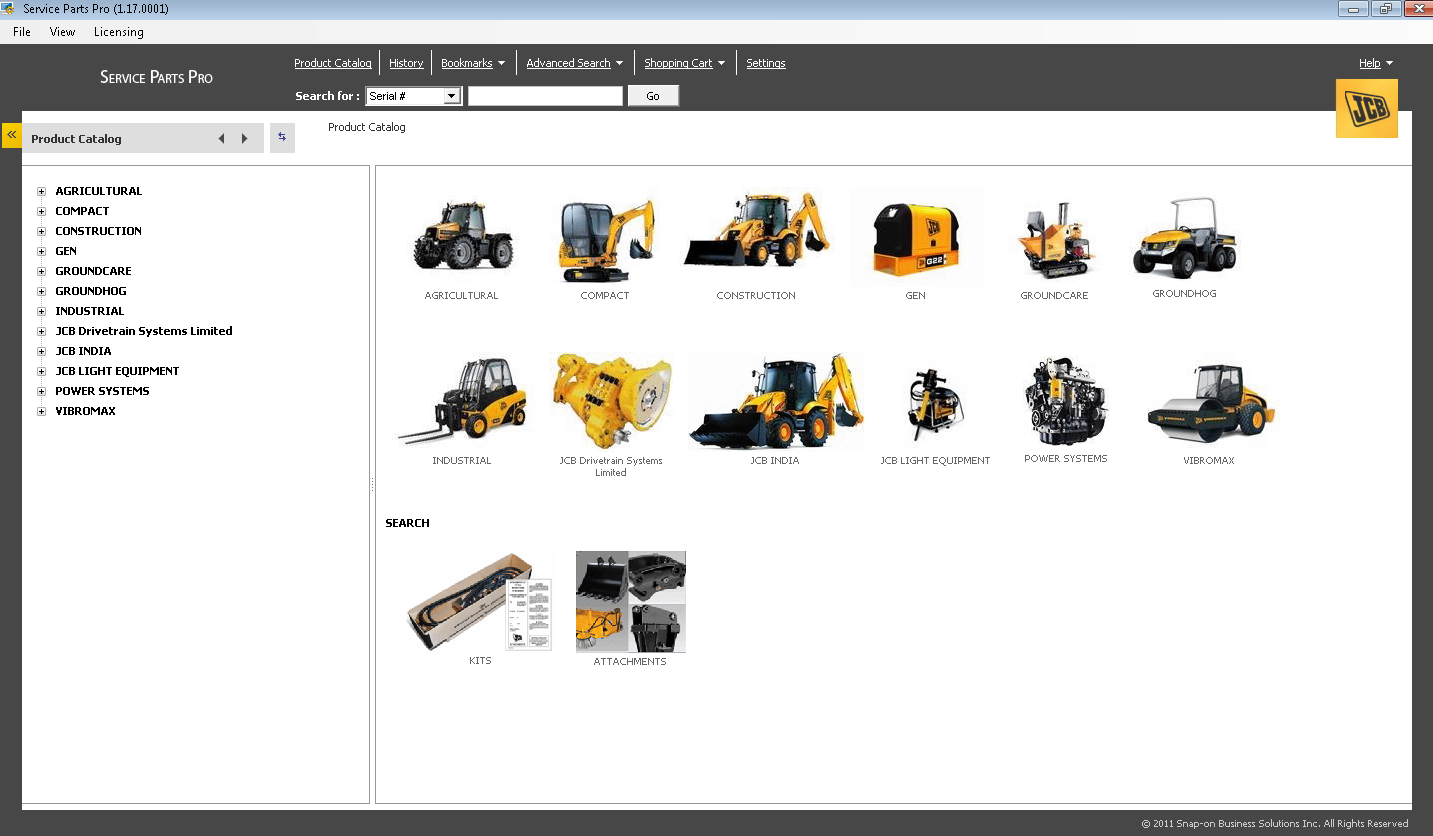The image size is (1433, 836).
Task: Open the Shopping Cart menu
Action: click(x=684, y=62)
